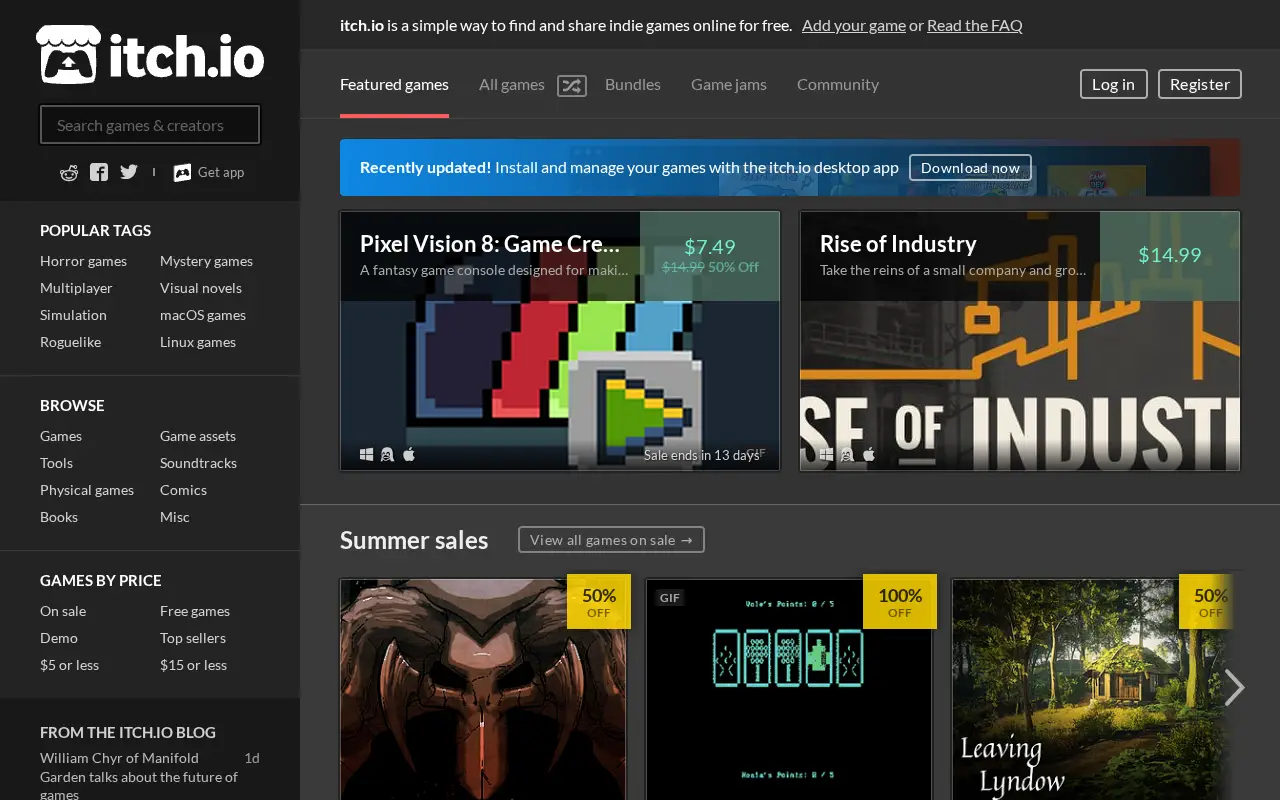Switch to the All games tab
The image size is (1280, 800).
coord(511,85)
